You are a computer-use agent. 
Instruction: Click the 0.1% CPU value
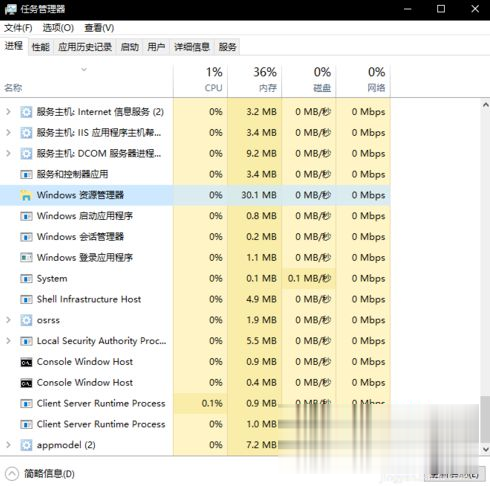(x=212, y=404)
